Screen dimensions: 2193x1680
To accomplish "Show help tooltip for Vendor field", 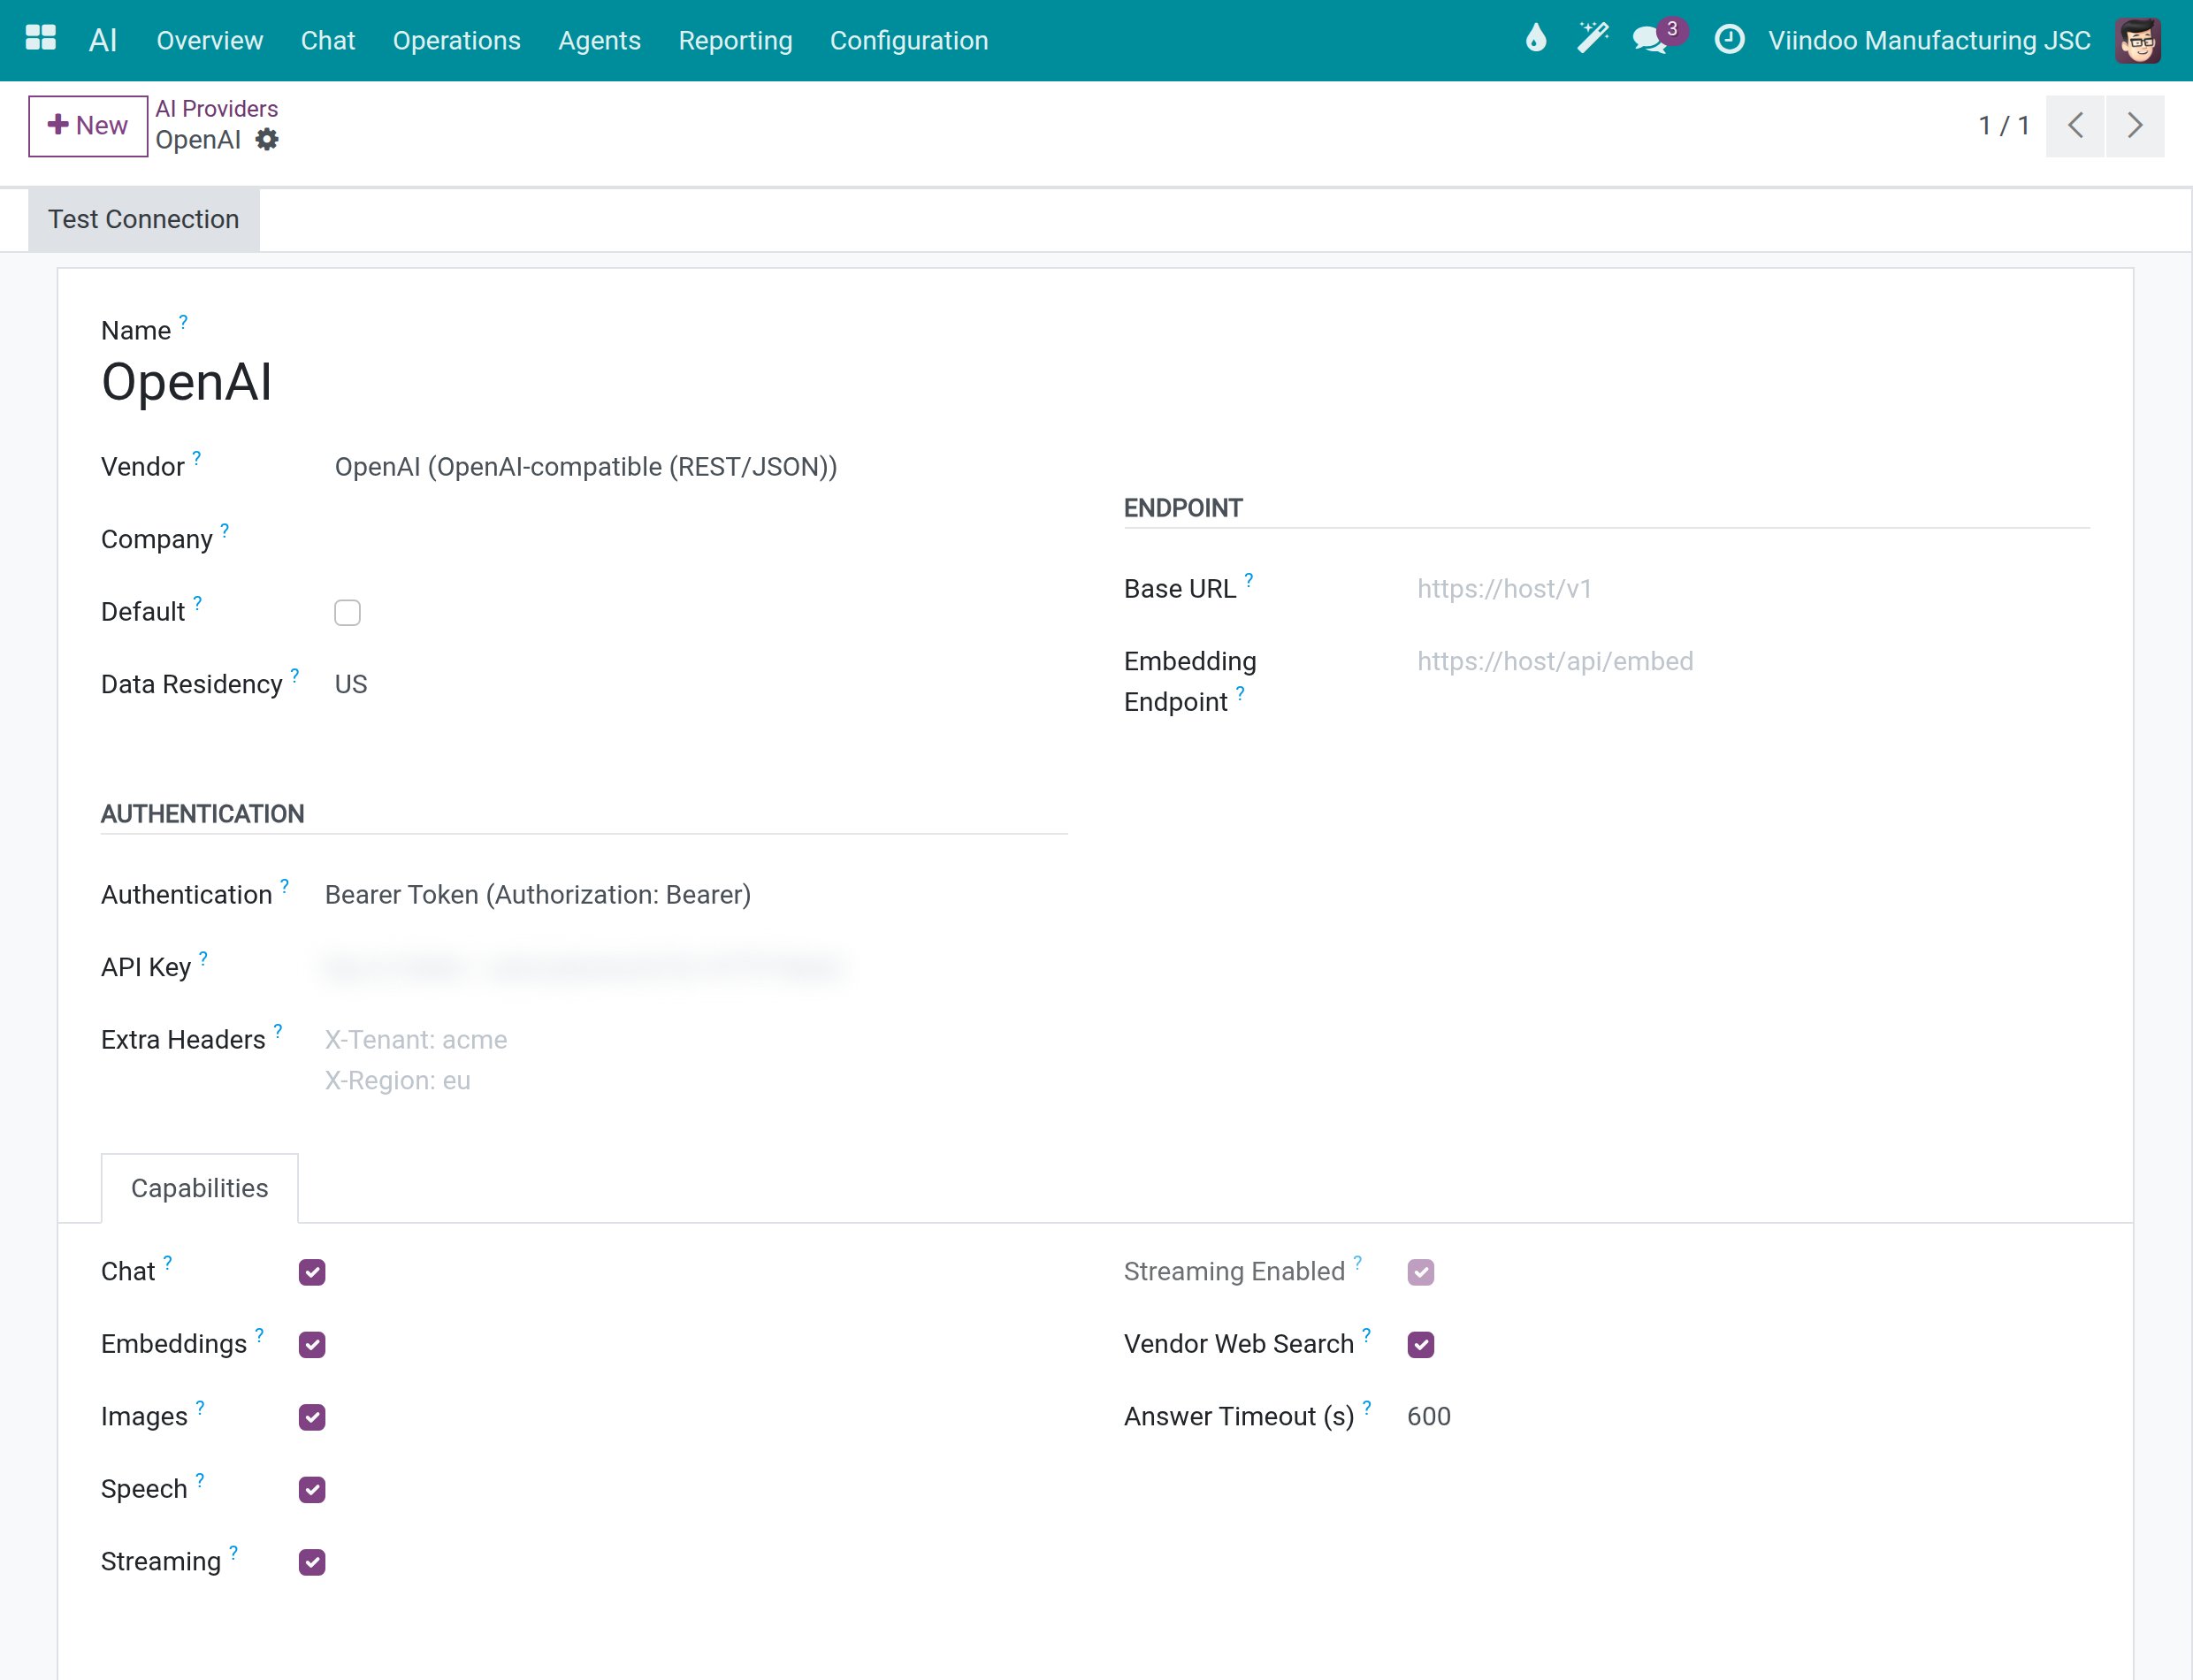I will [197, 458].
